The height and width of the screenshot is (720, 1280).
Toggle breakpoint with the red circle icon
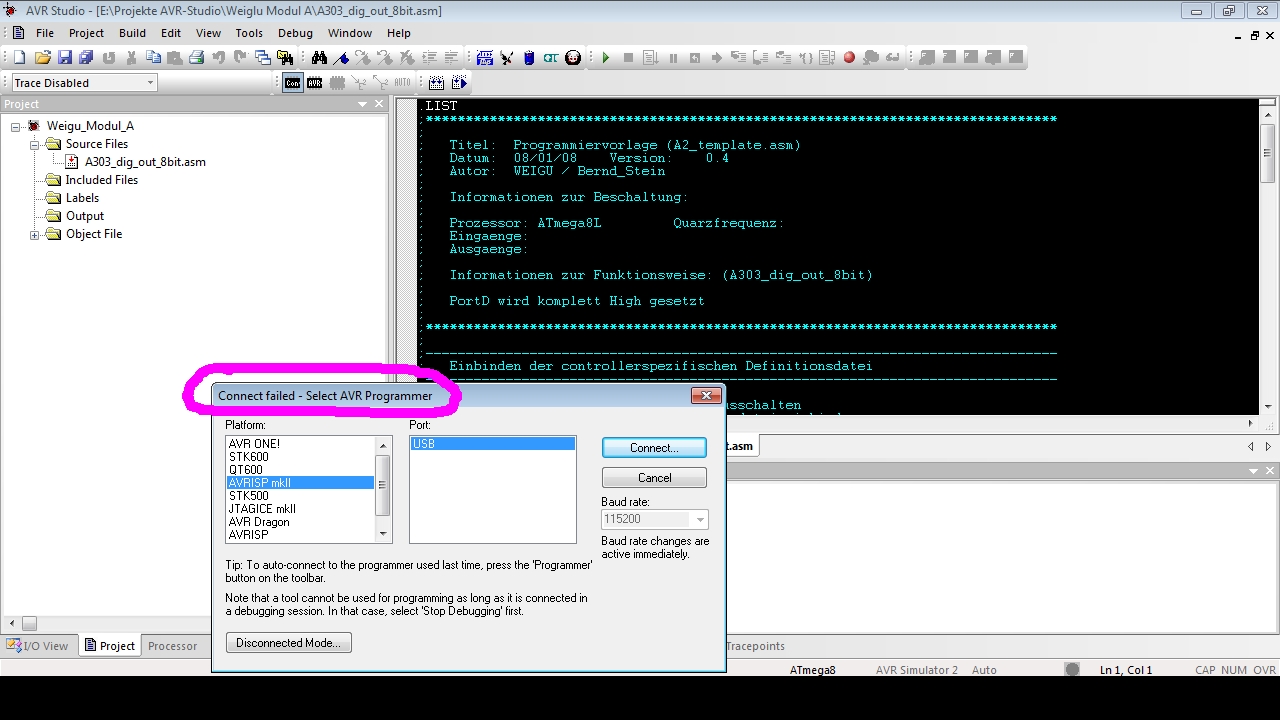[x=849, y=58]
